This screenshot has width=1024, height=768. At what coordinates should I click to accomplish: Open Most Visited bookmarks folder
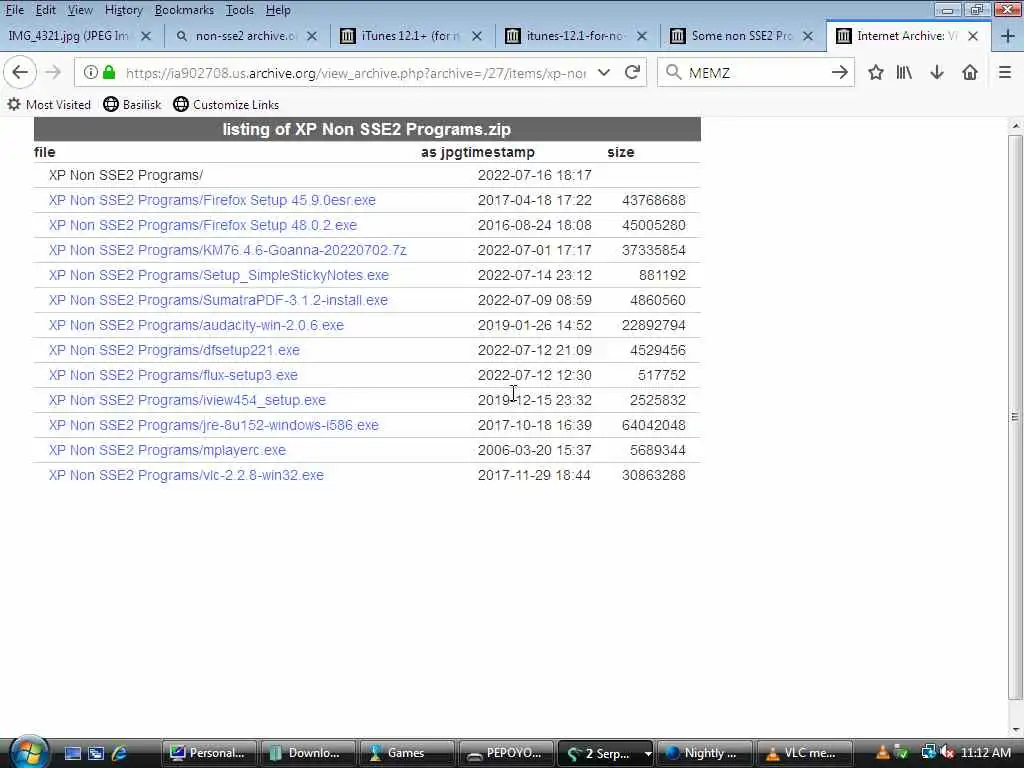pyautogui.click(x=50, y=104)
